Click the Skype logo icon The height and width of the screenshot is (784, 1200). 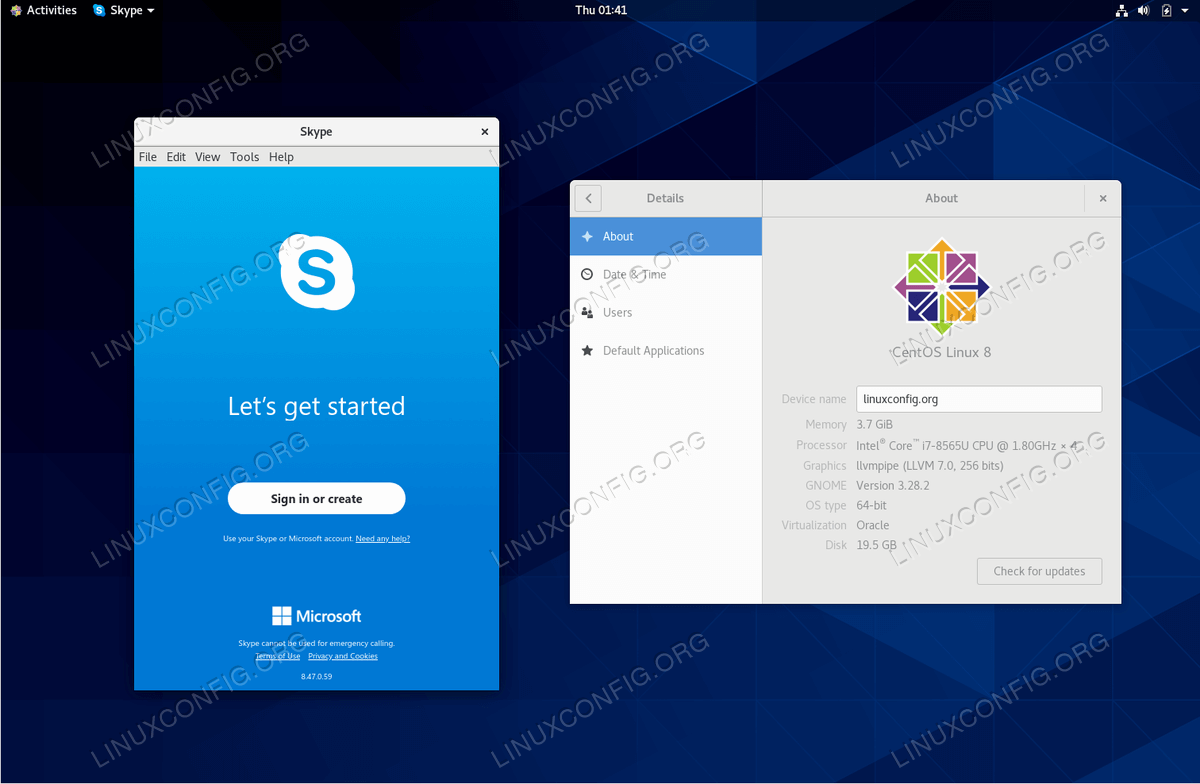pos(317,271)
